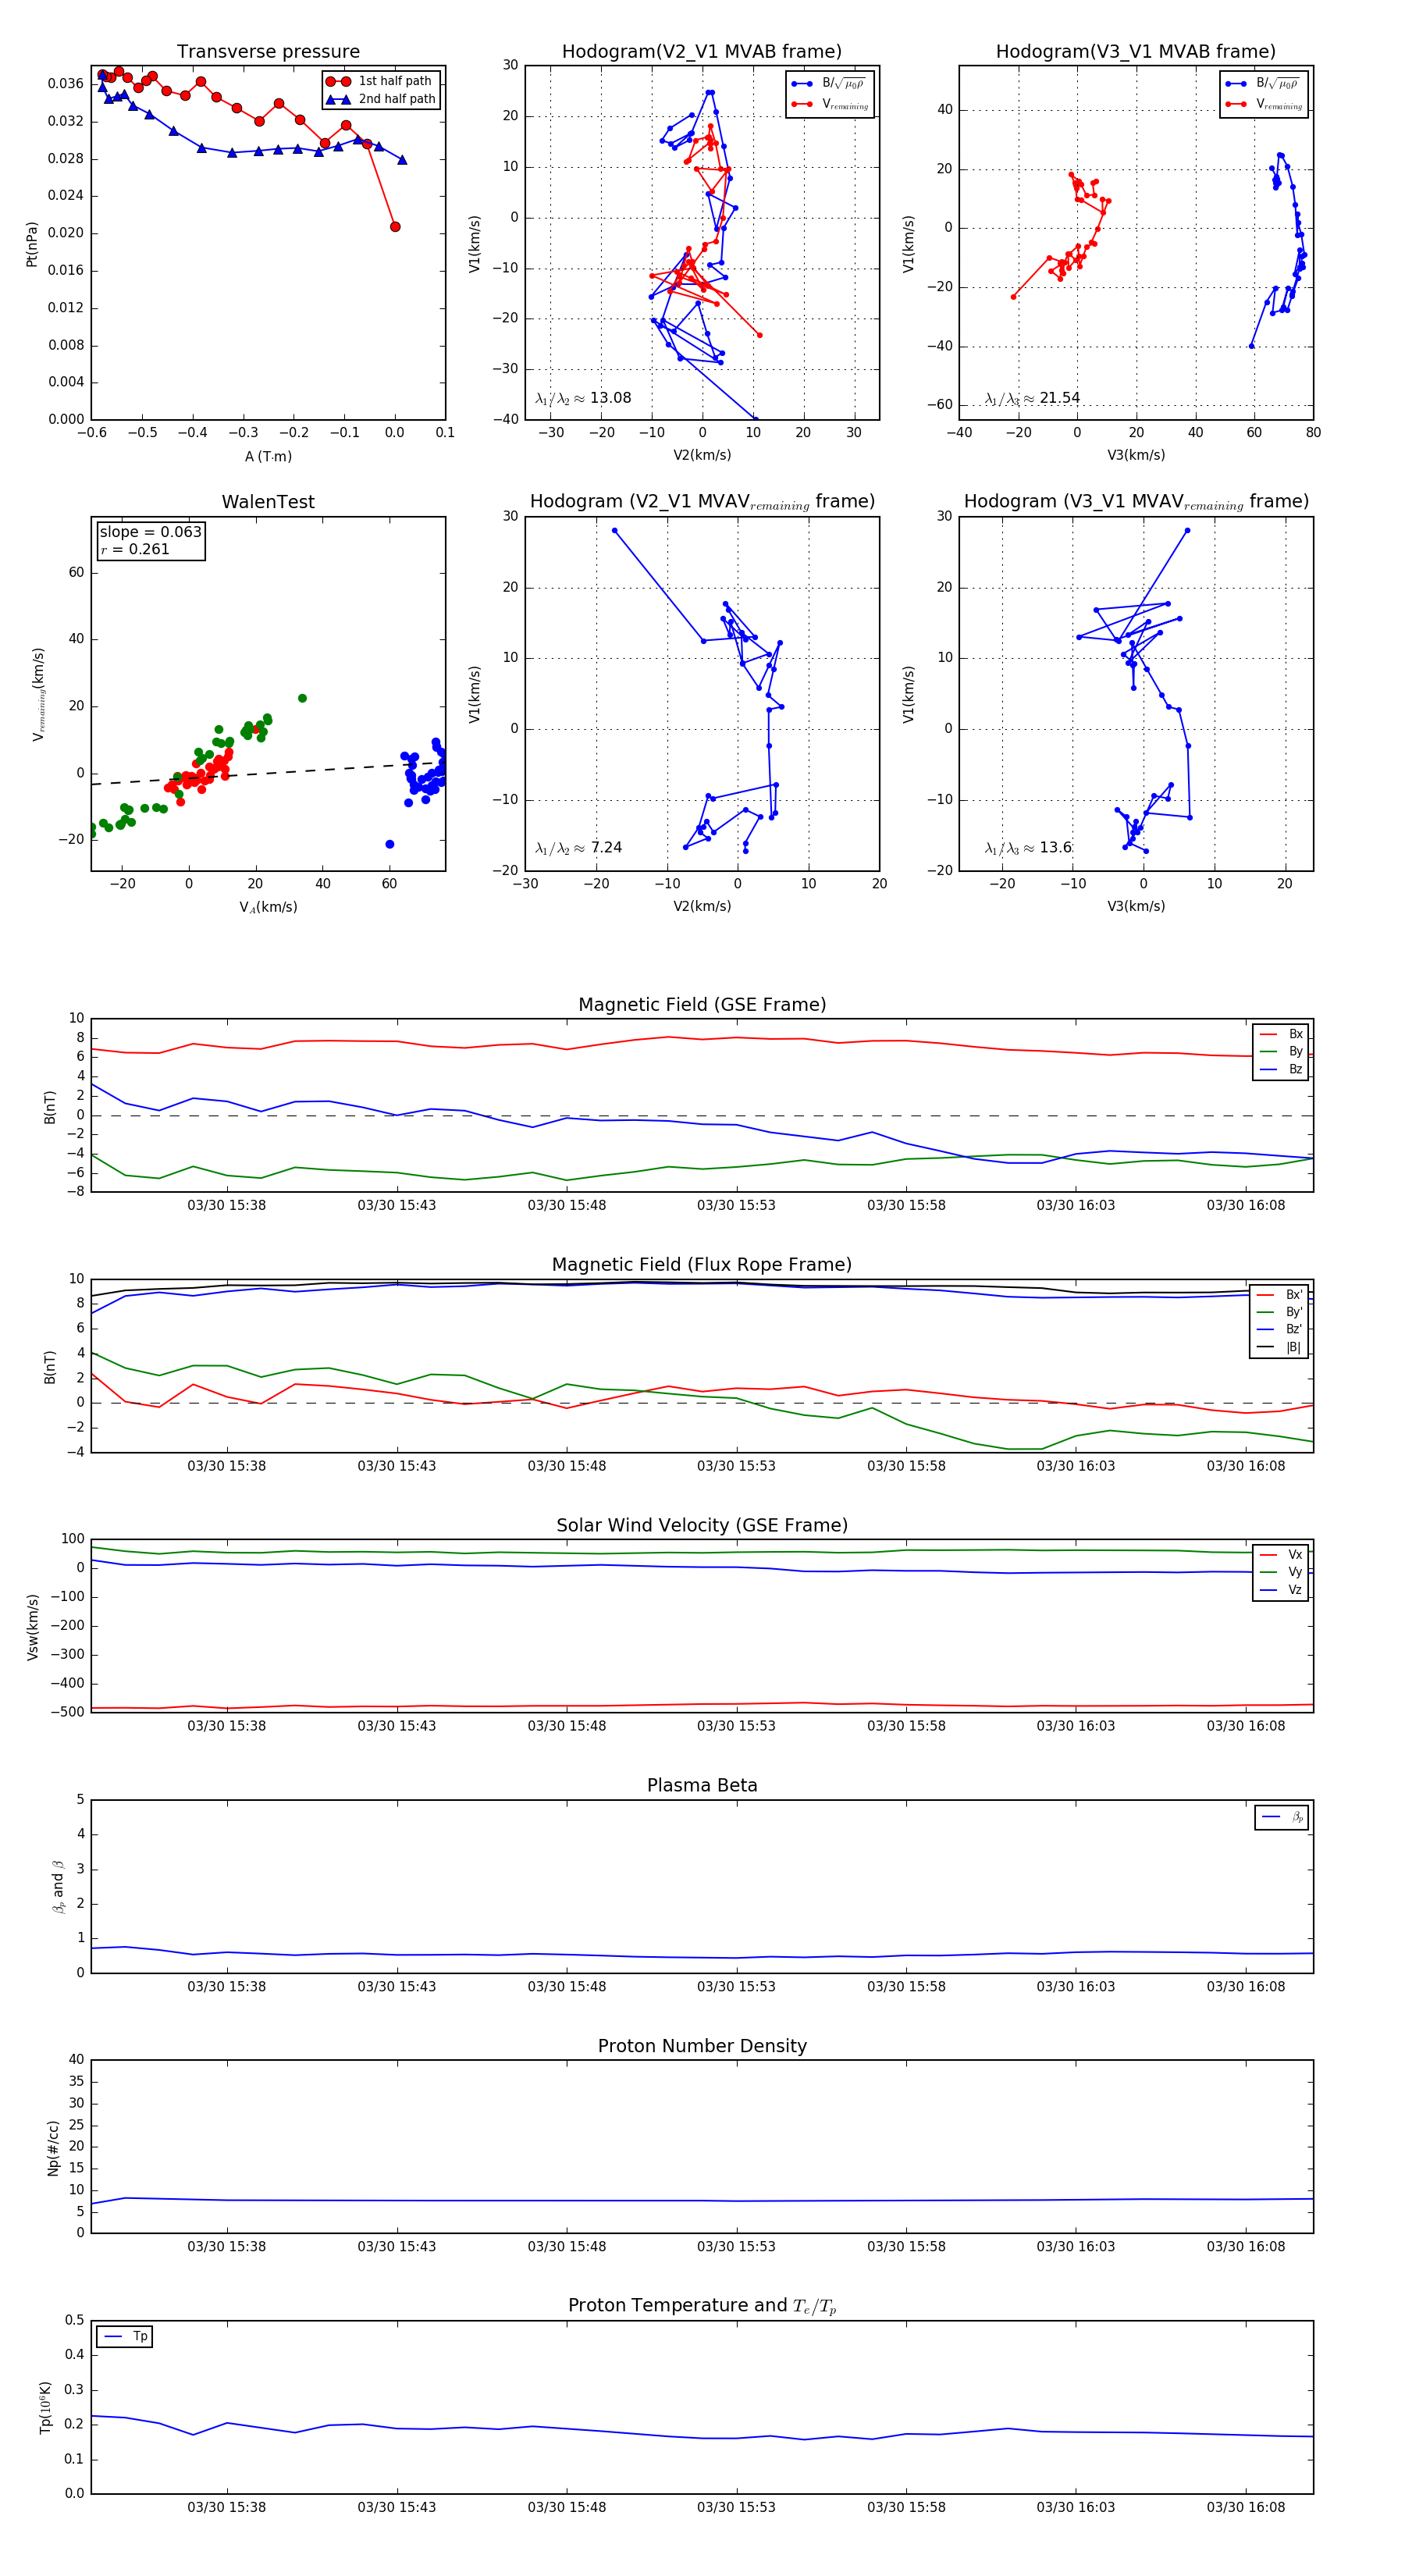The image size is (1405, 2576).
Task: Click the "A (T·m)" x-axis label
Action: pyautogui.click(x=268, y=456)
